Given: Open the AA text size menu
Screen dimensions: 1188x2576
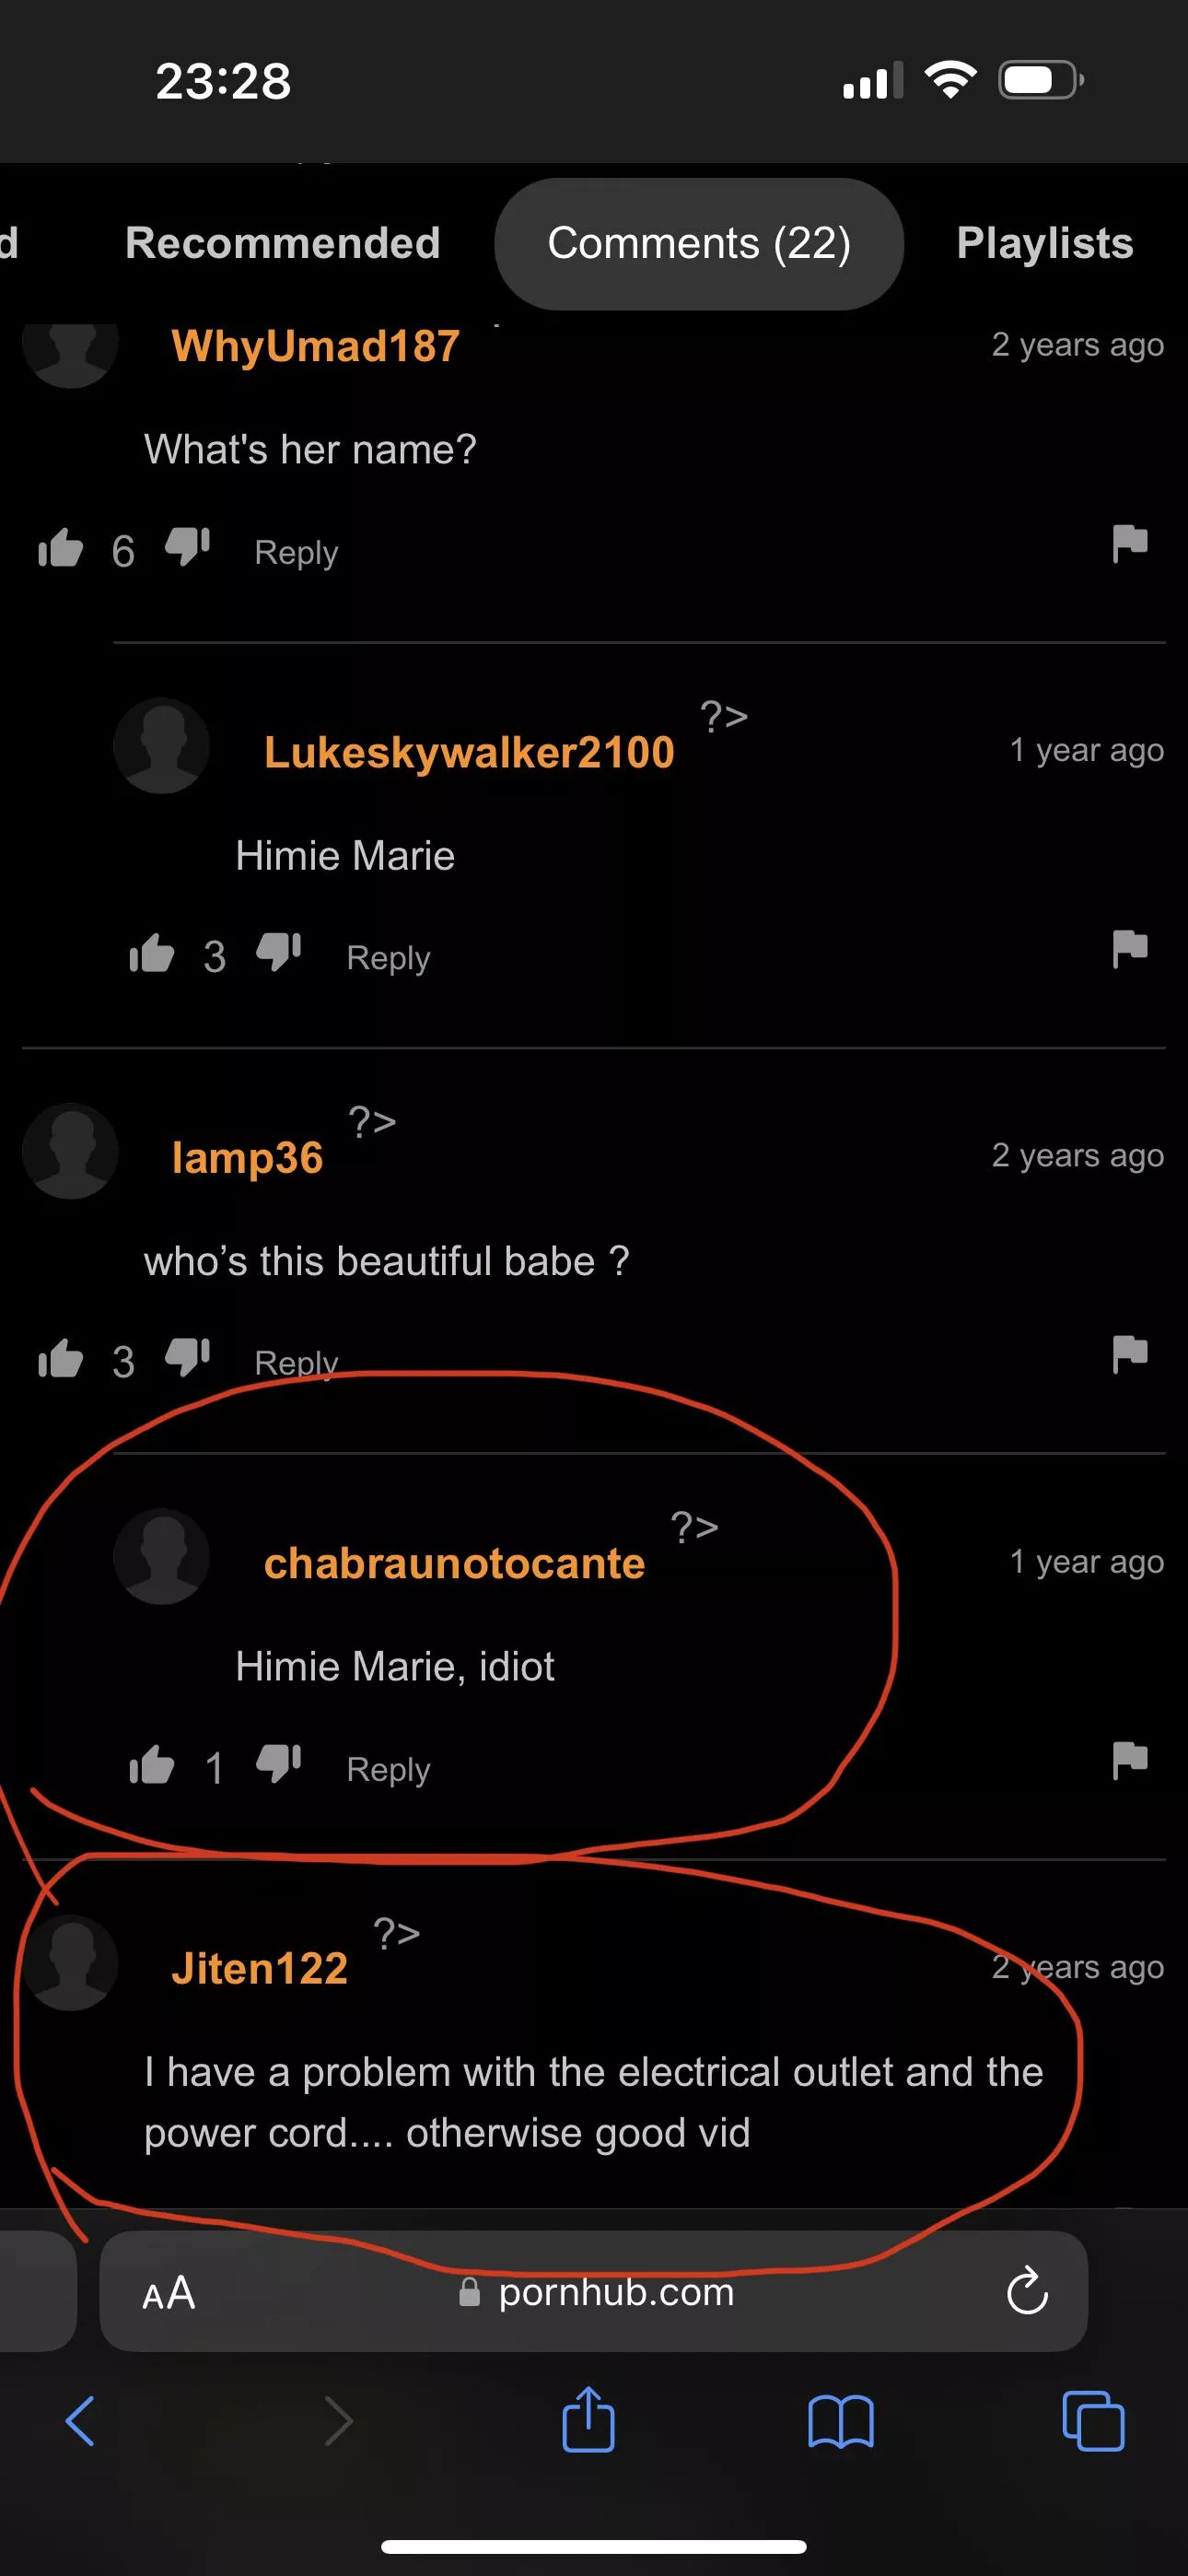Looking at the screenshot, I should click(169, 2292).
